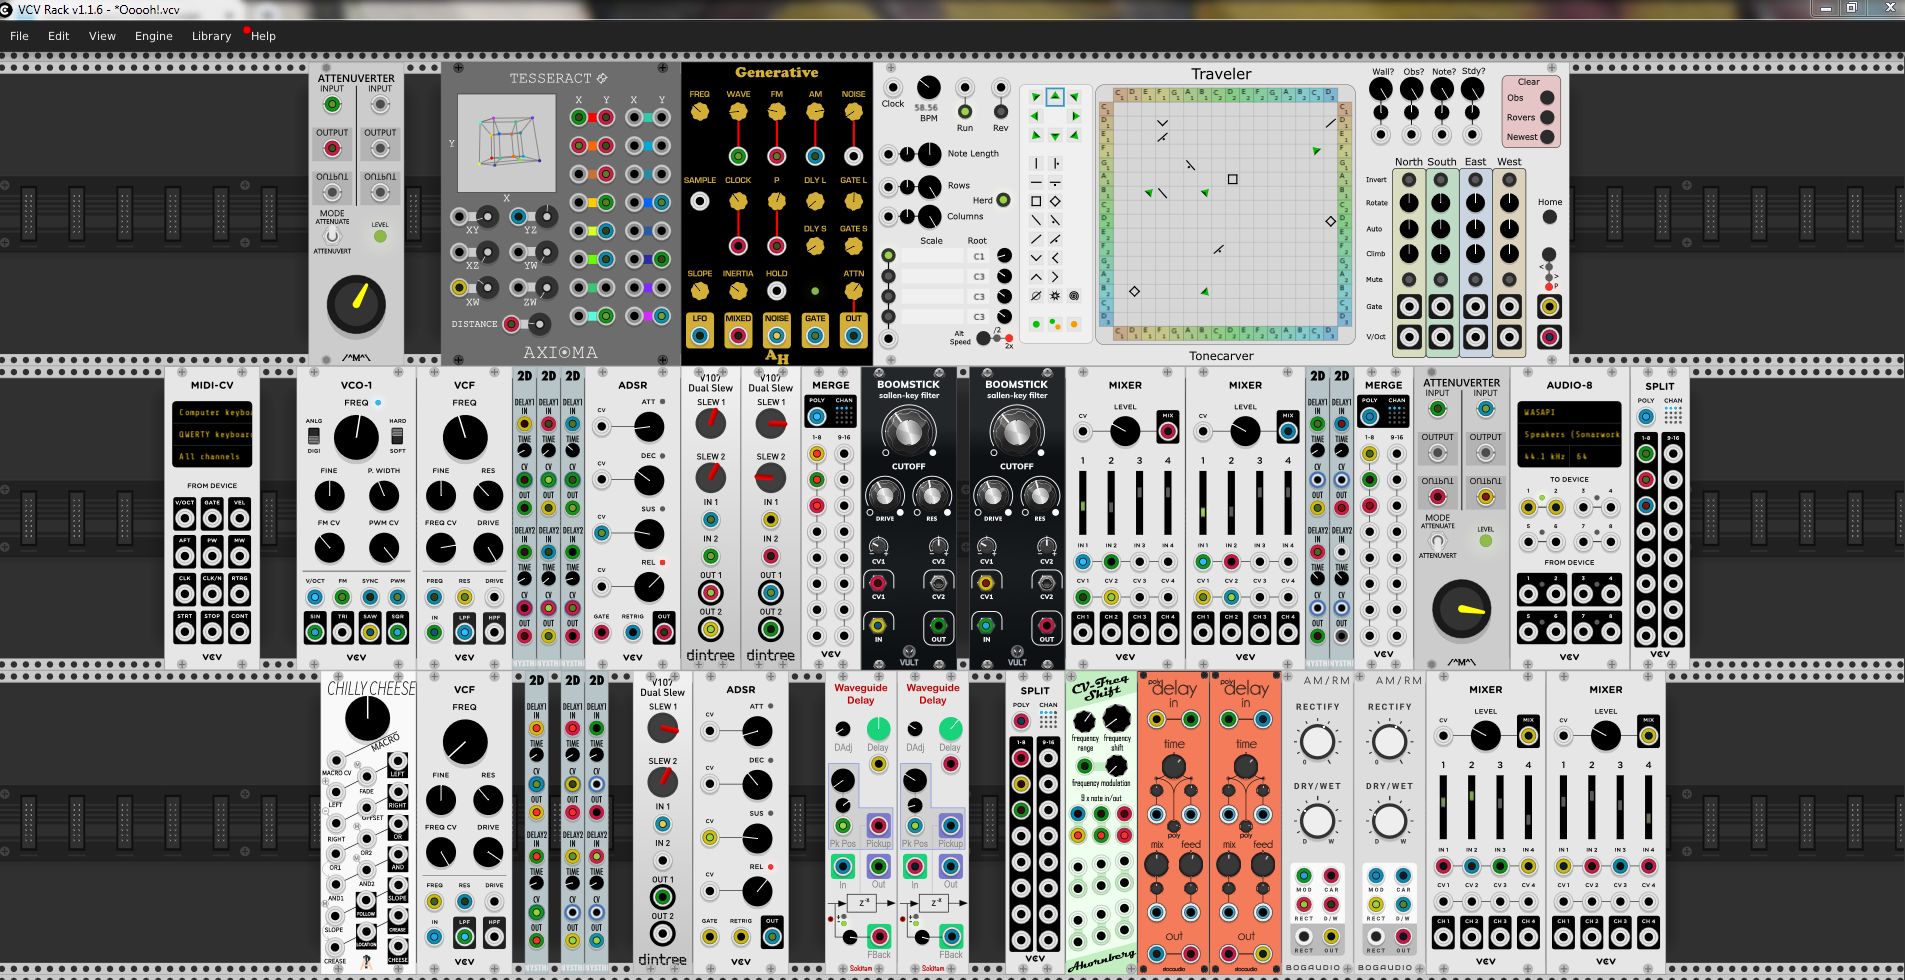Select the spiral target icon in Traveler palette
1905x980 pixels.
pyautogui.click(x=1074, y=296)
